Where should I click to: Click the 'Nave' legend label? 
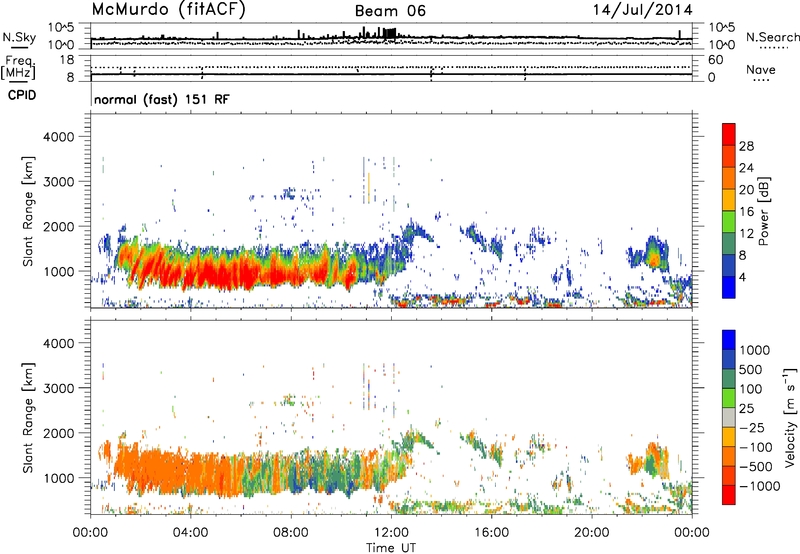761,70
